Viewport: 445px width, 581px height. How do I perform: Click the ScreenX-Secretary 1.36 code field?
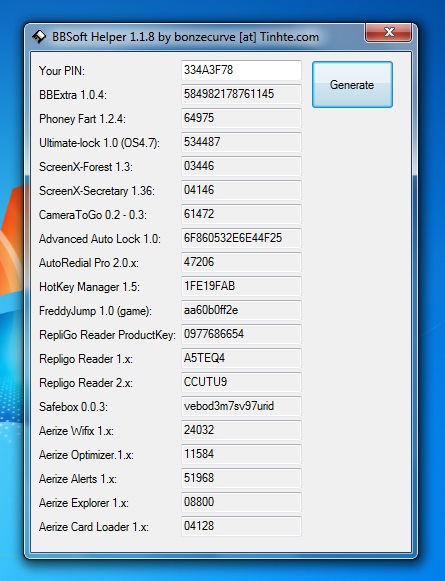[x=241, y=190]
